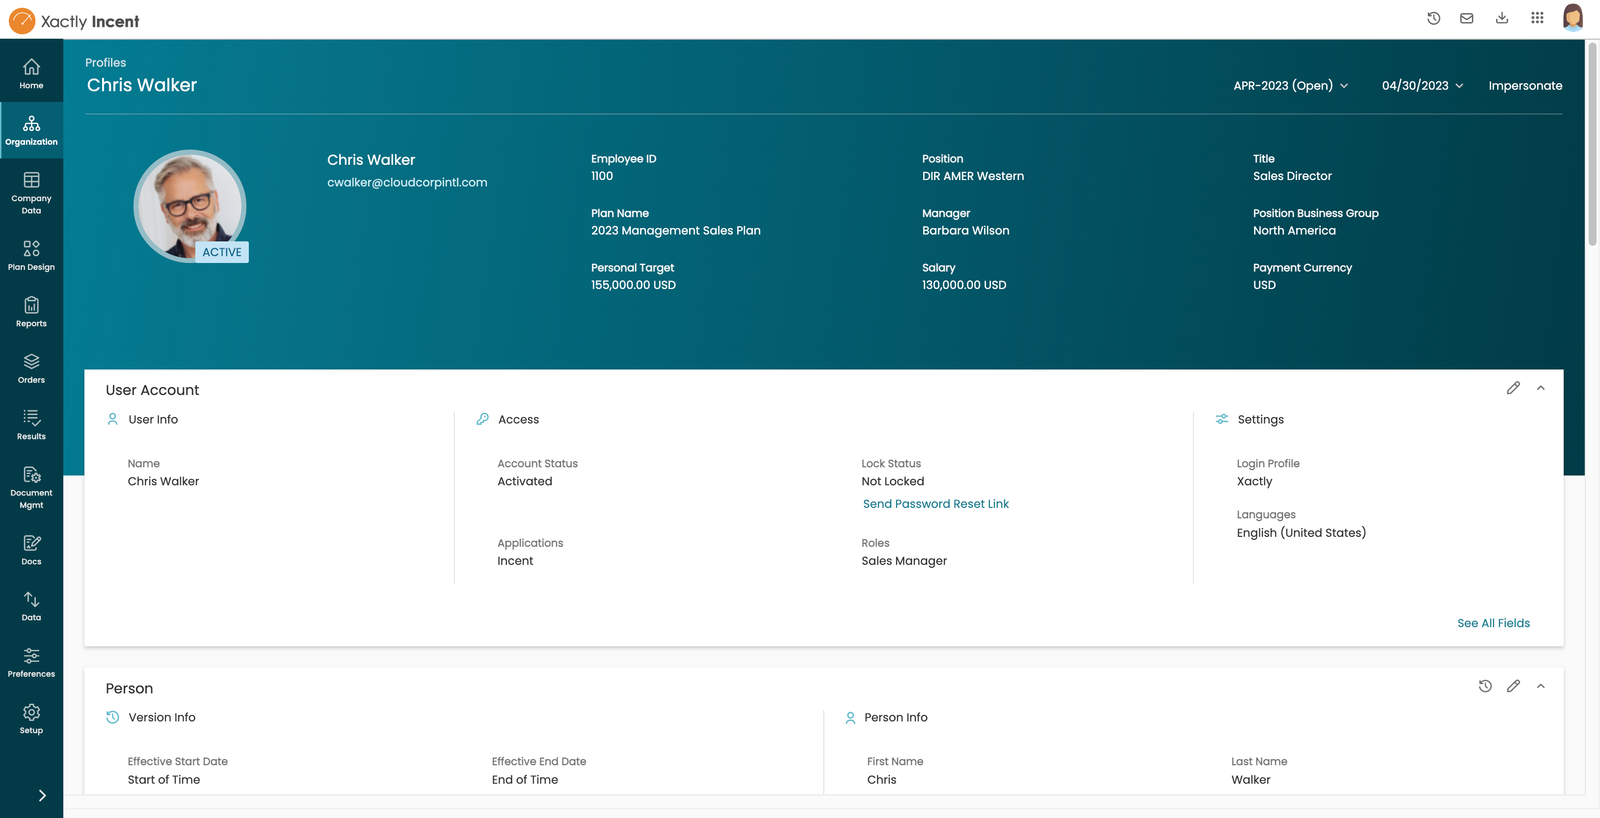Click the Version Info clock icon
Screen dimensions: 1600x818
(x=113, y=718)
